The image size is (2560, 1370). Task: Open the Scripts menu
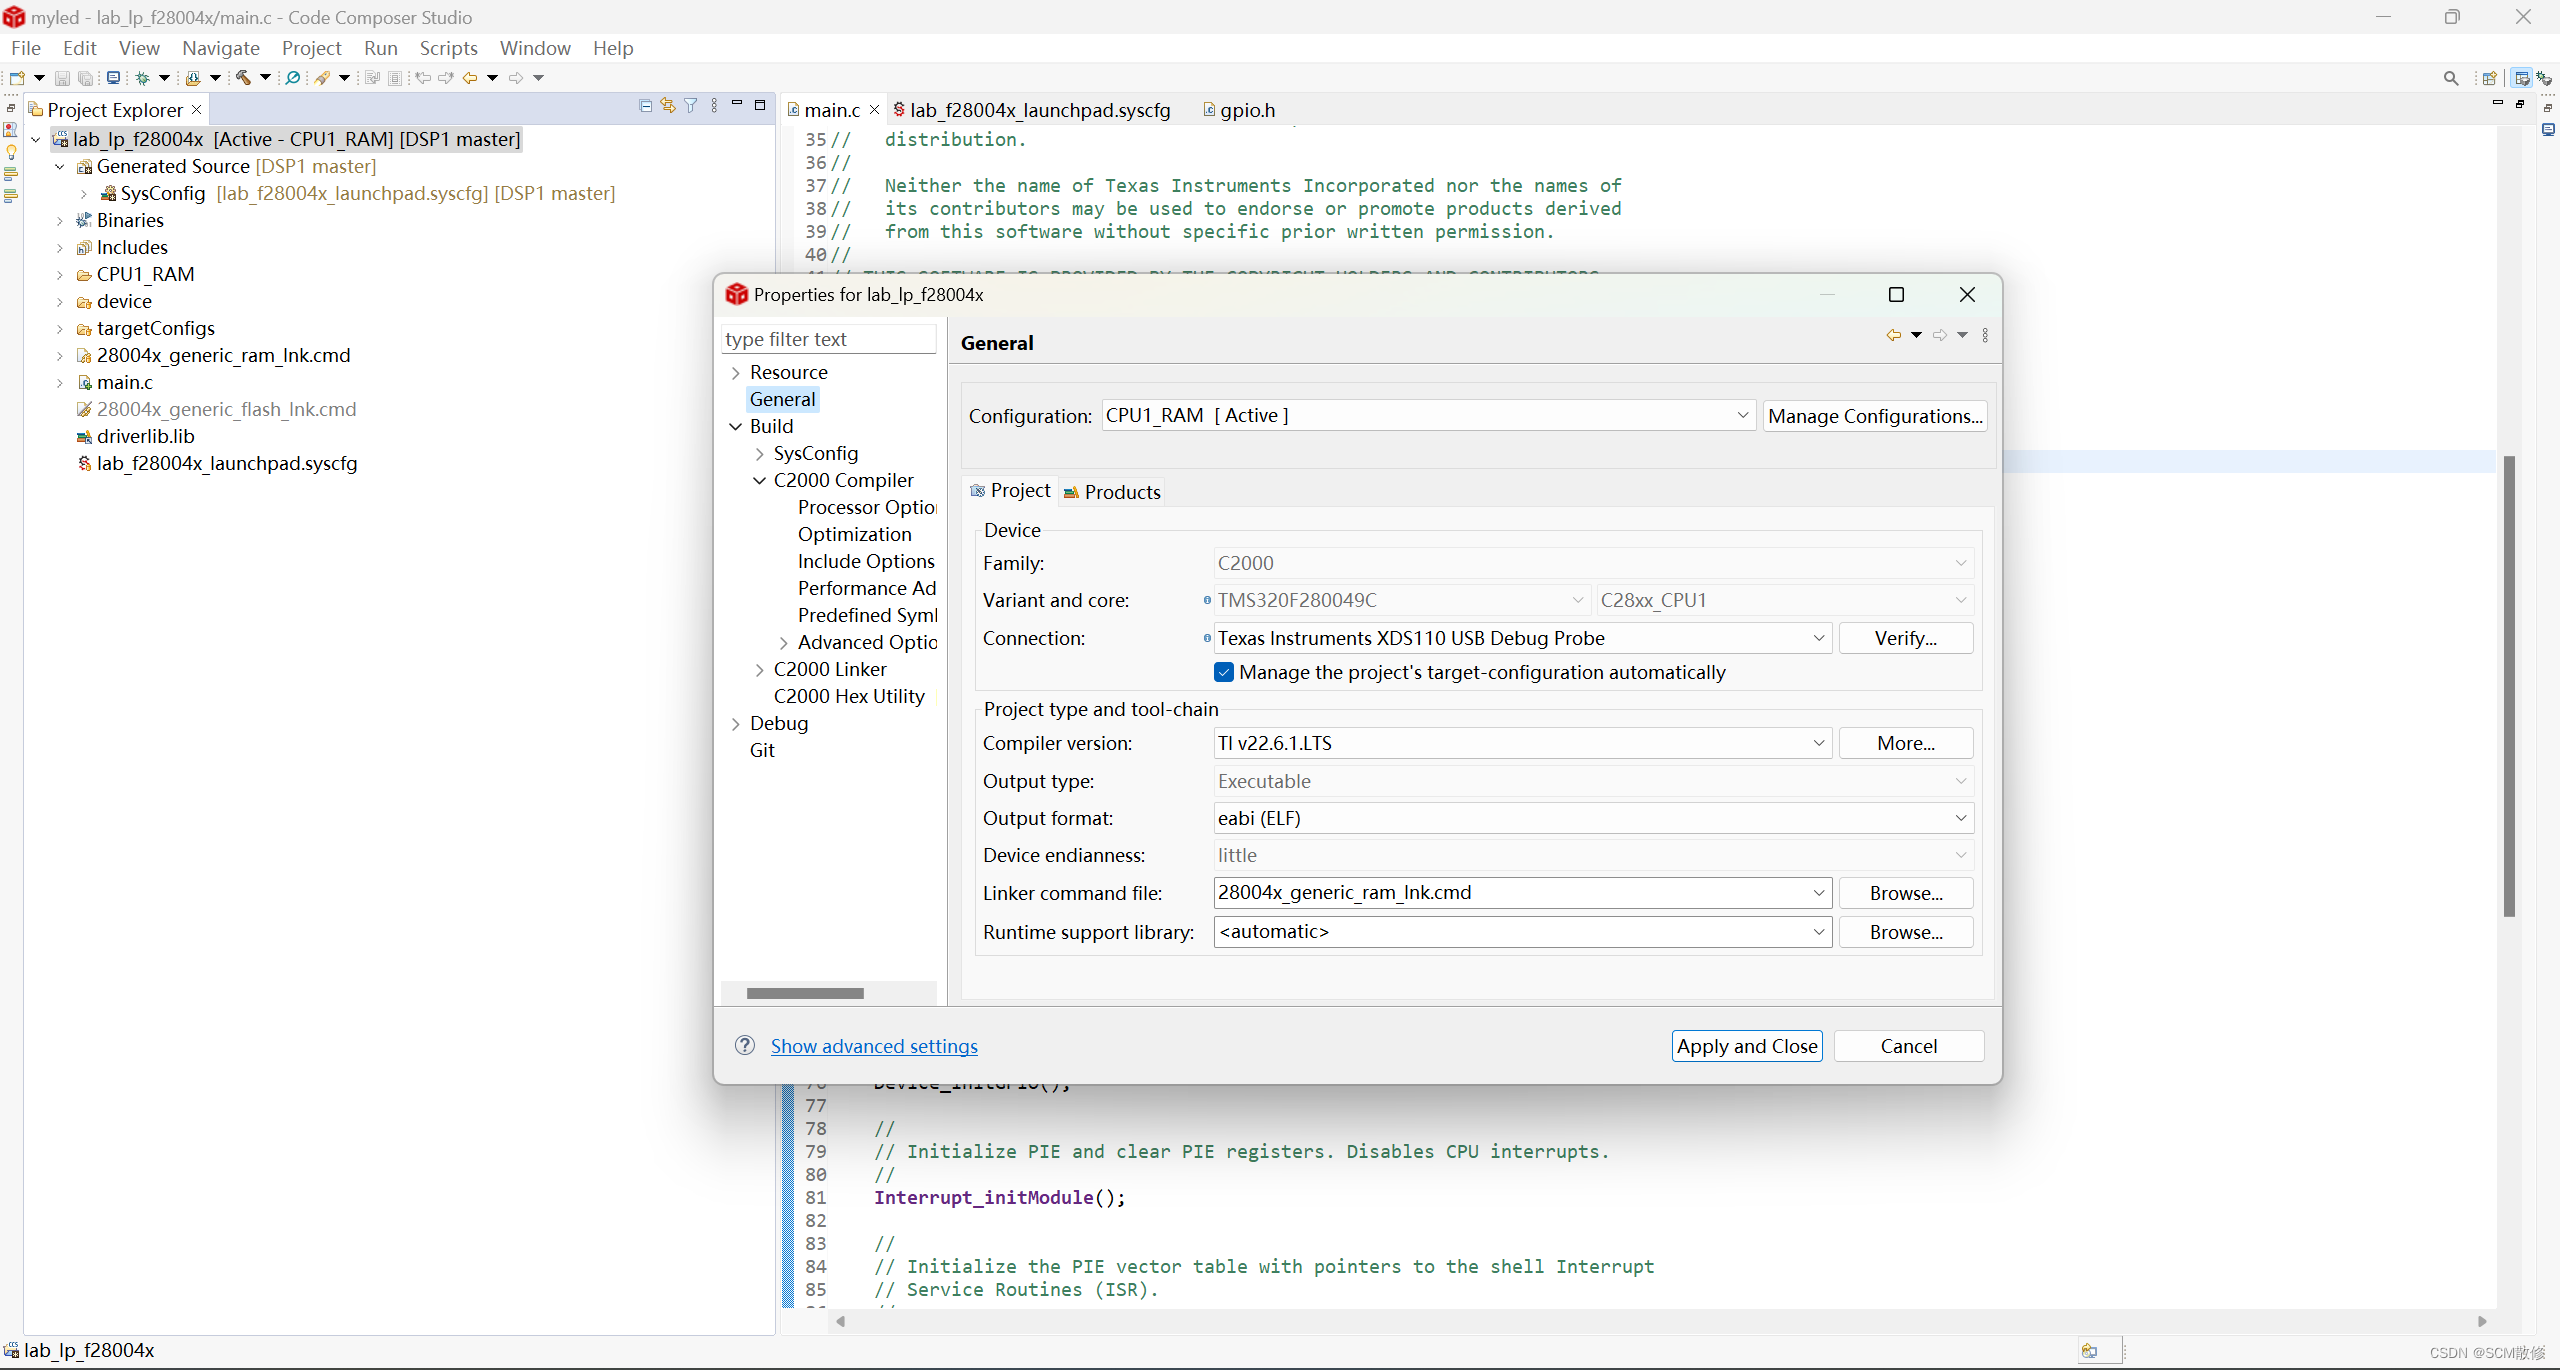(x=448, y=48)
